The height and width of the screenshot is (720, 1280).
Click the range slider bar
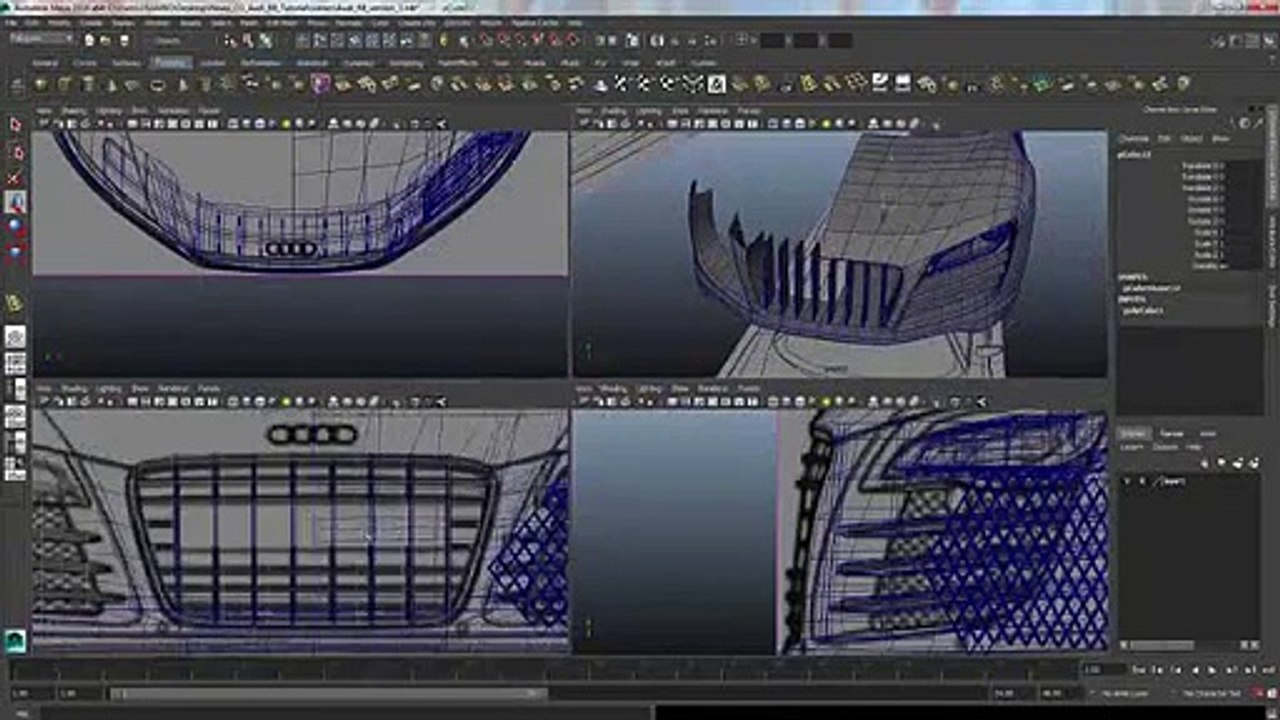[328, 693]
